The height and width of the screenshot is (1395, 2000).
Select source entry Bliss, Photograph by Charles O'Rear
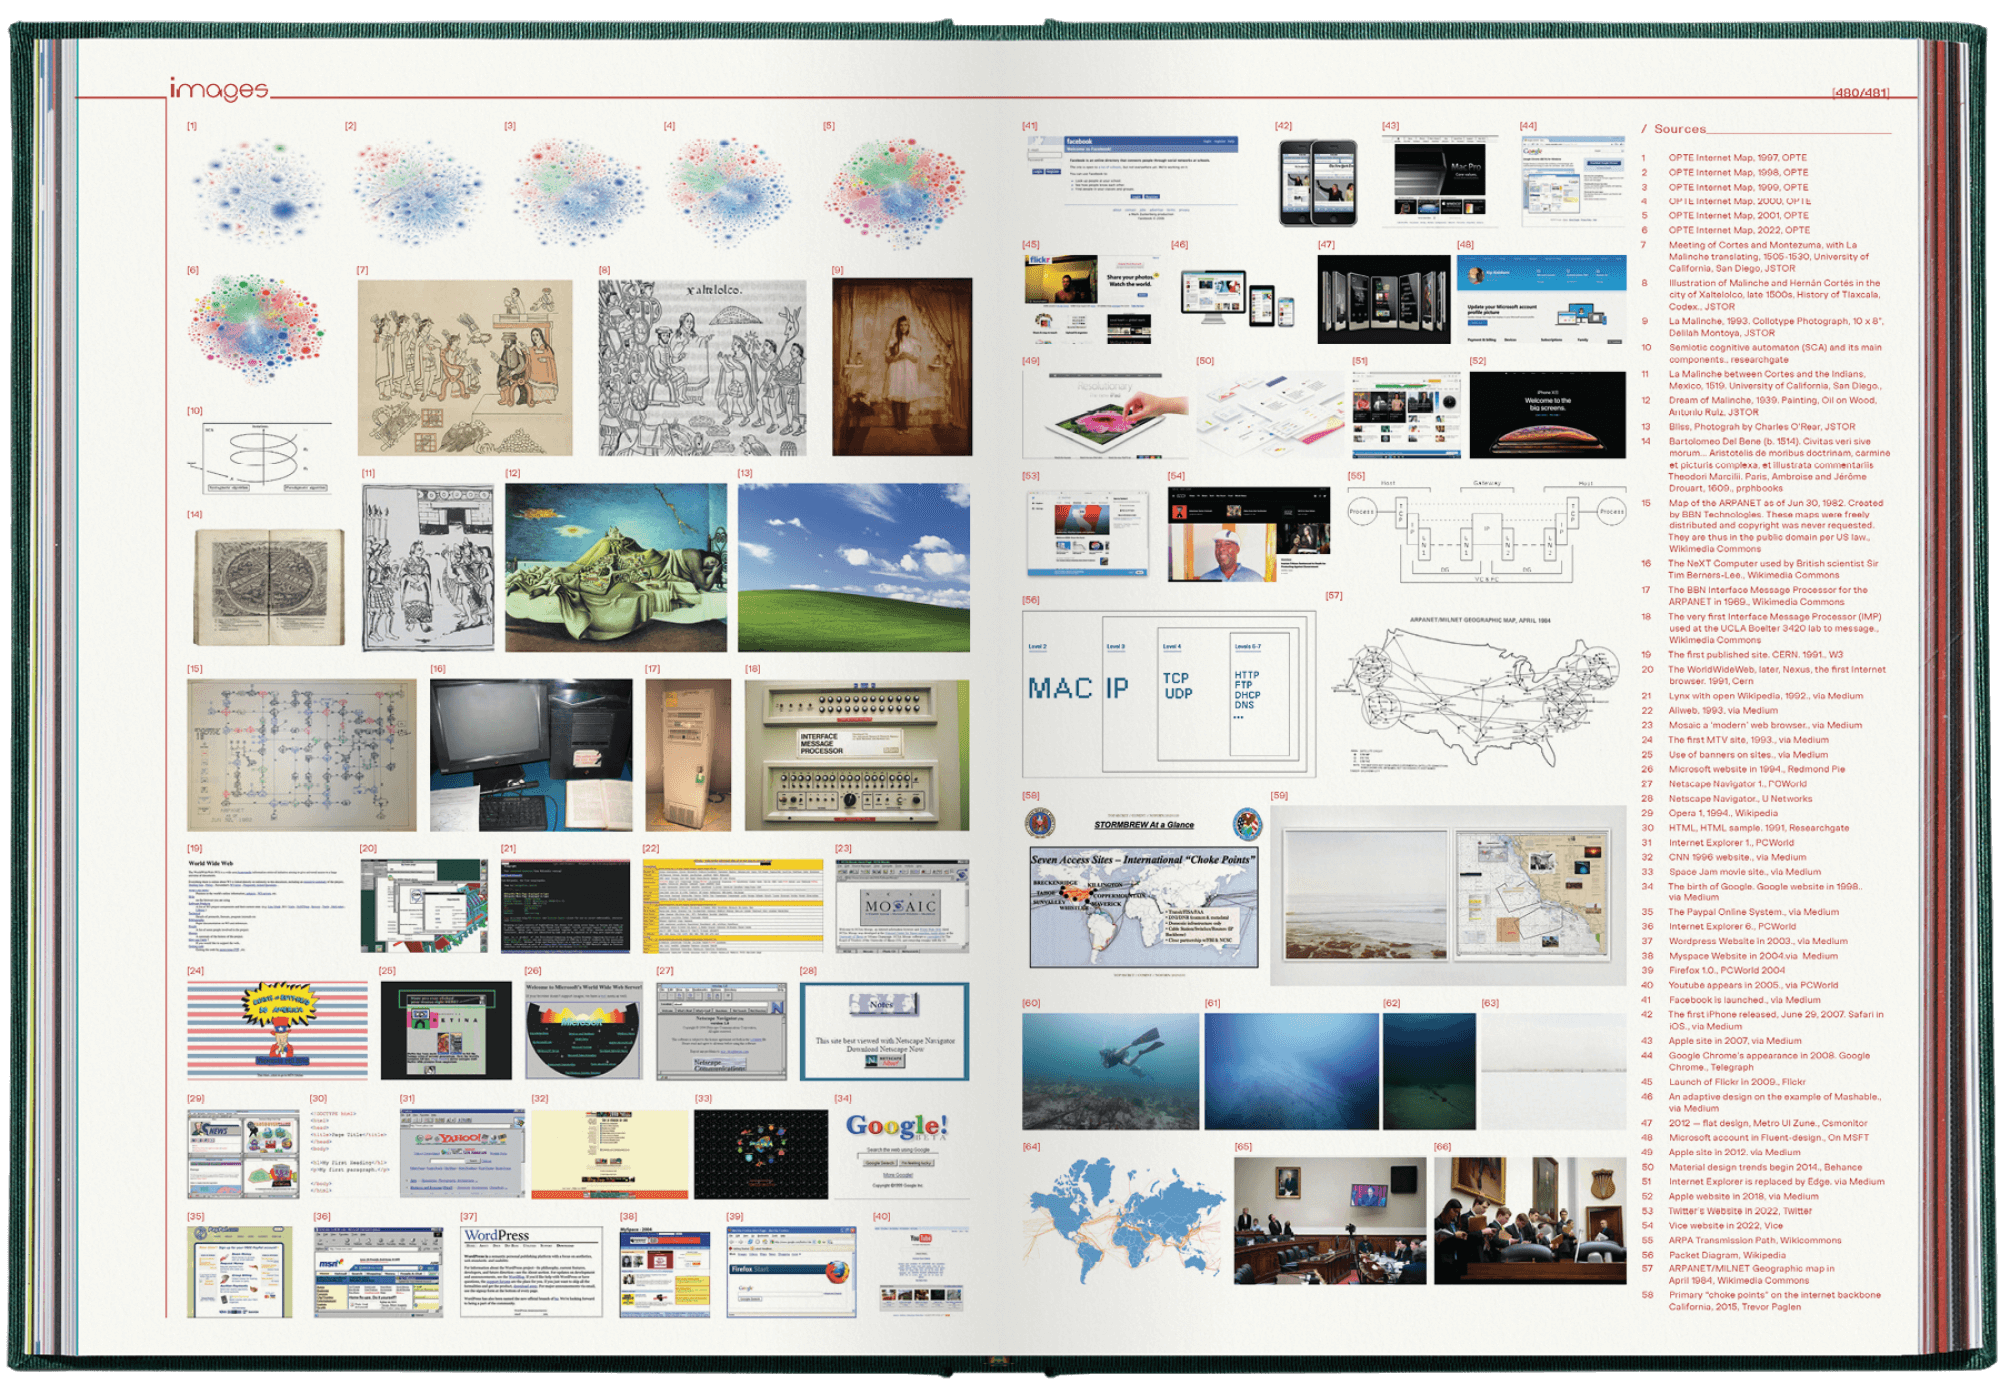click(1761, 427)
